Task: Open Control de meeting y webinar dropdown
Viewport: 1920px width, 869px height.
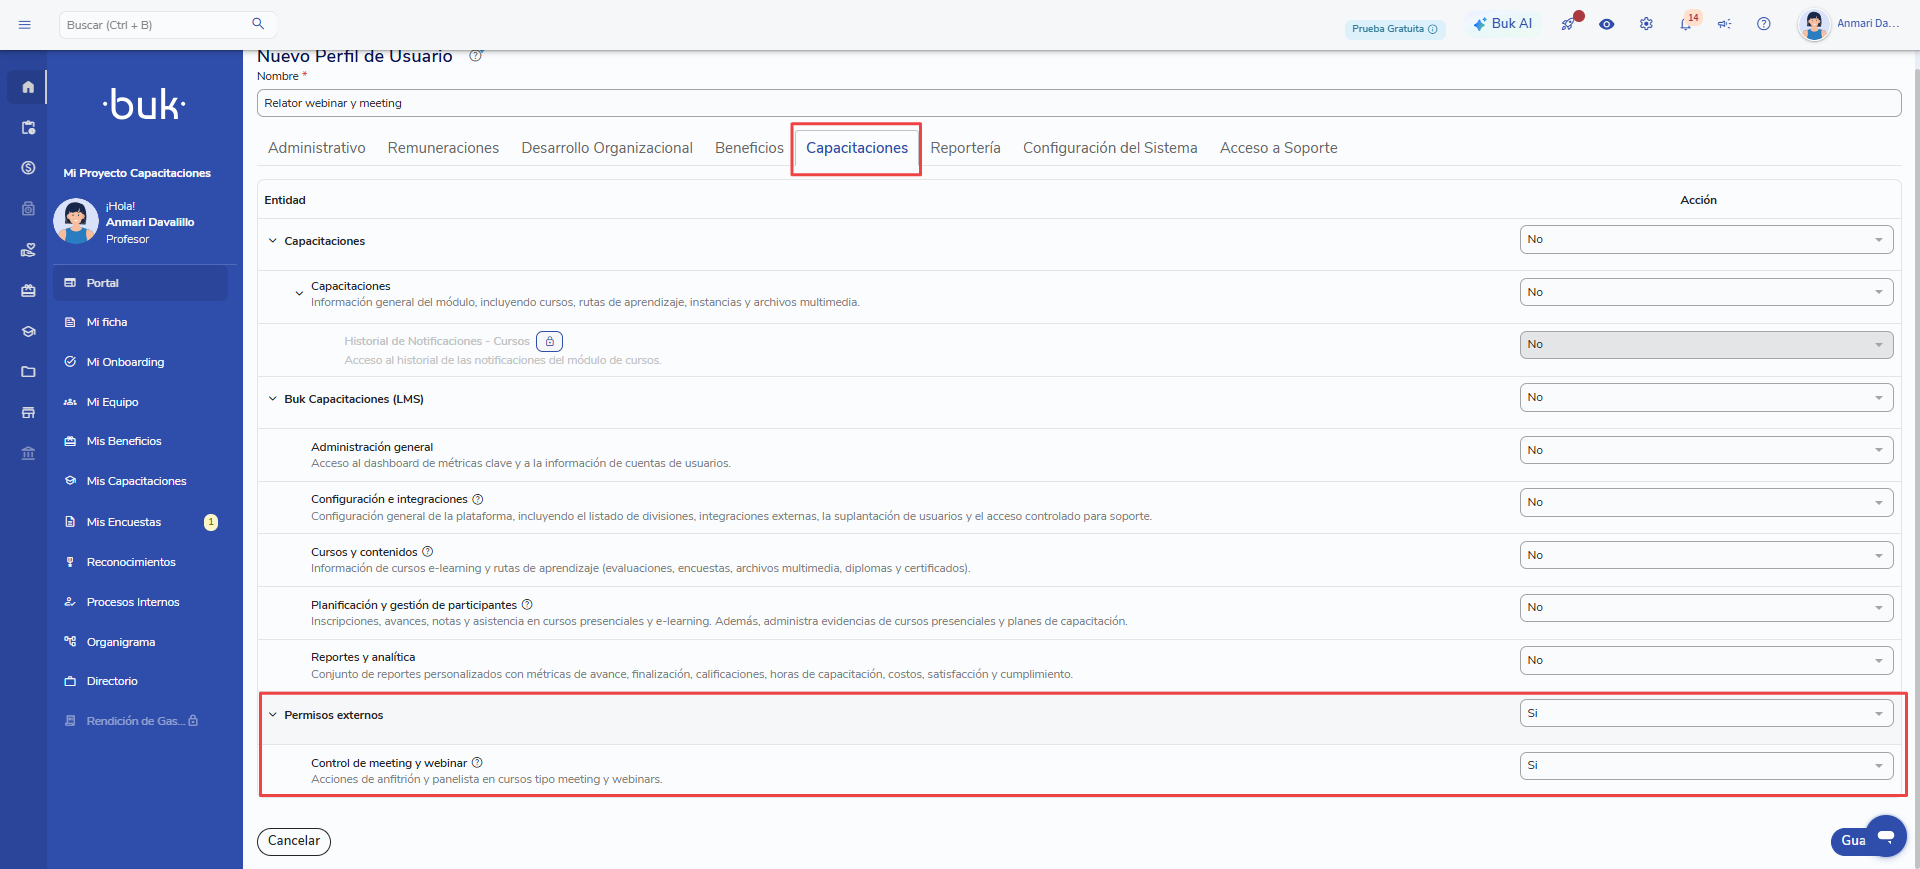Action: point(1706,766)
